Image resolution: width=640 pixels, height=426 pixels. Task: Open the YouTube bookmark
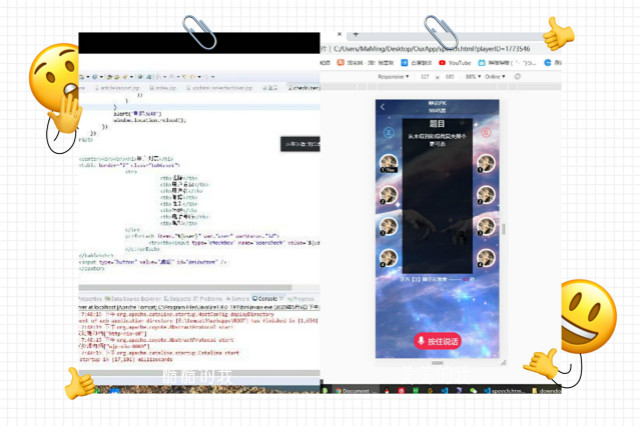tap(455, 63)
